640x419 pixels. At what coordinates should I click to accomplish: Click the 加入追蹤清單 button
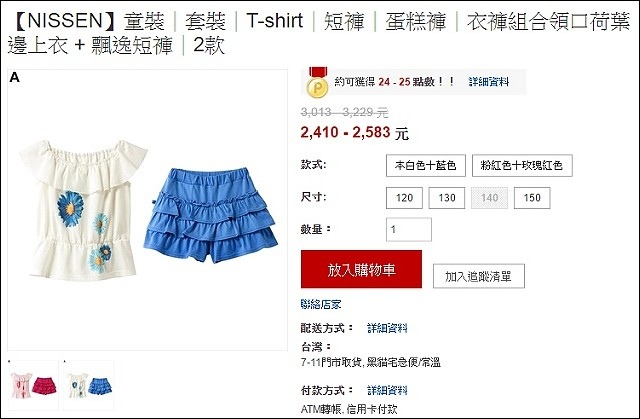478,276
